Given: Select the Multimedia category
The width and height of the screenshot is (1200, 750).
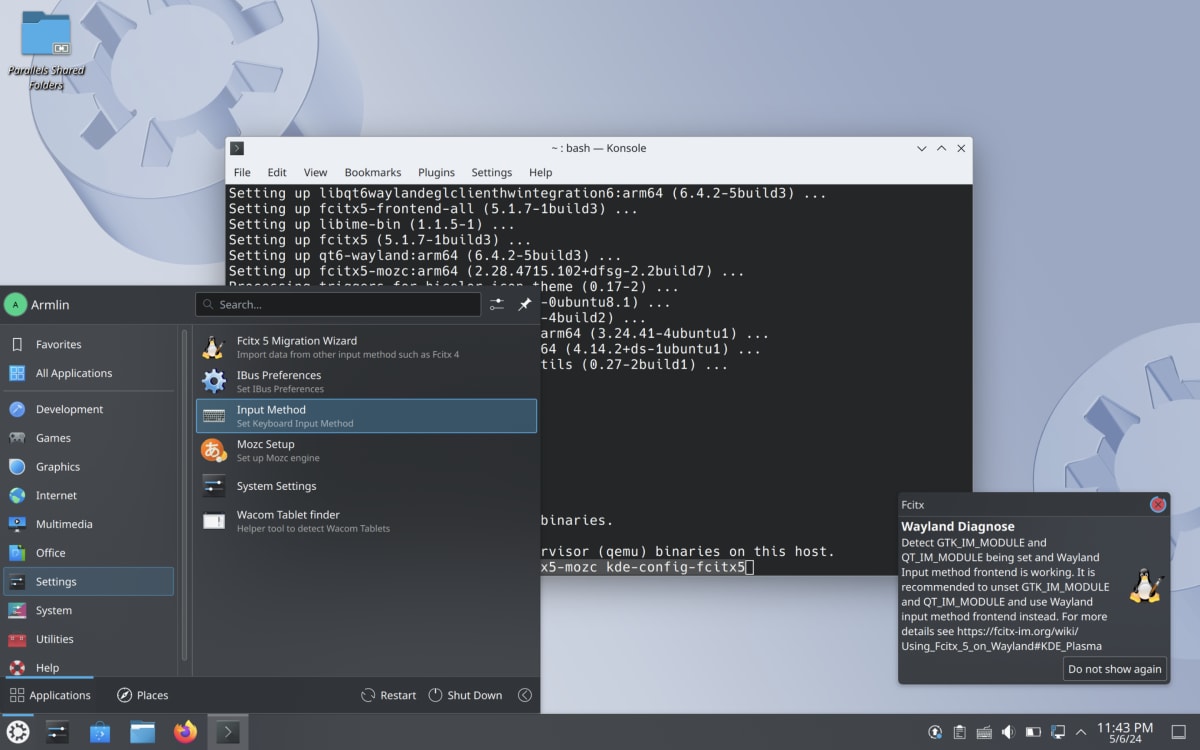Looking at the screenshot, I should (89, 524).
